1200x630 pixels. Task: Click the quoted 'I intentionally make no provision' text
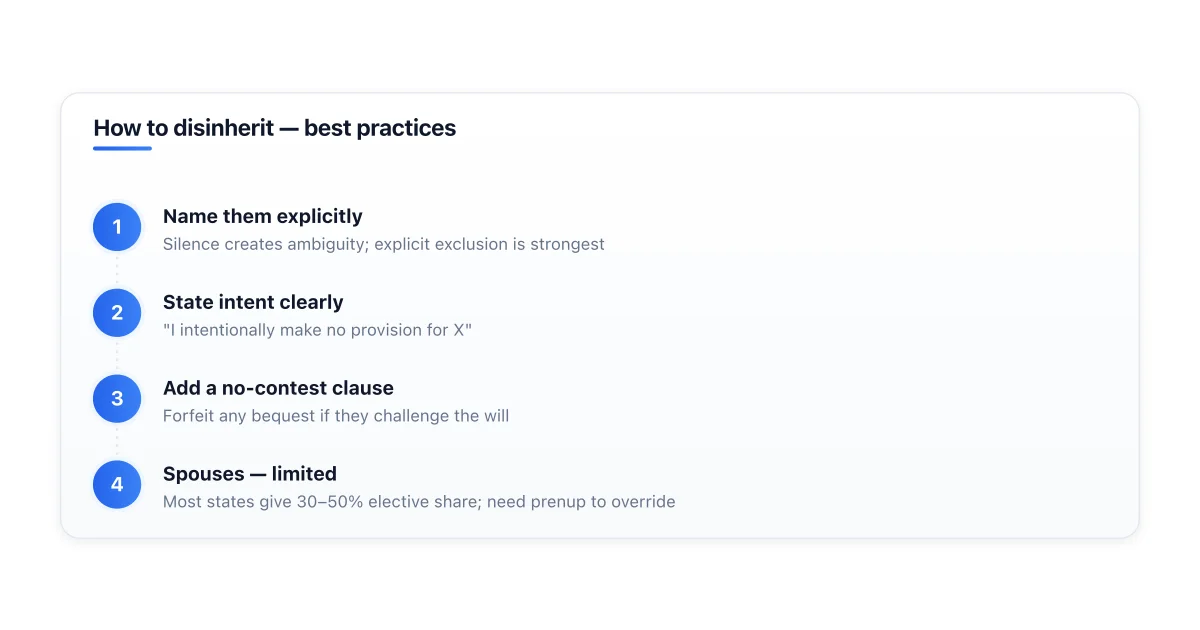pyautogui.click(x=317, y=330)
